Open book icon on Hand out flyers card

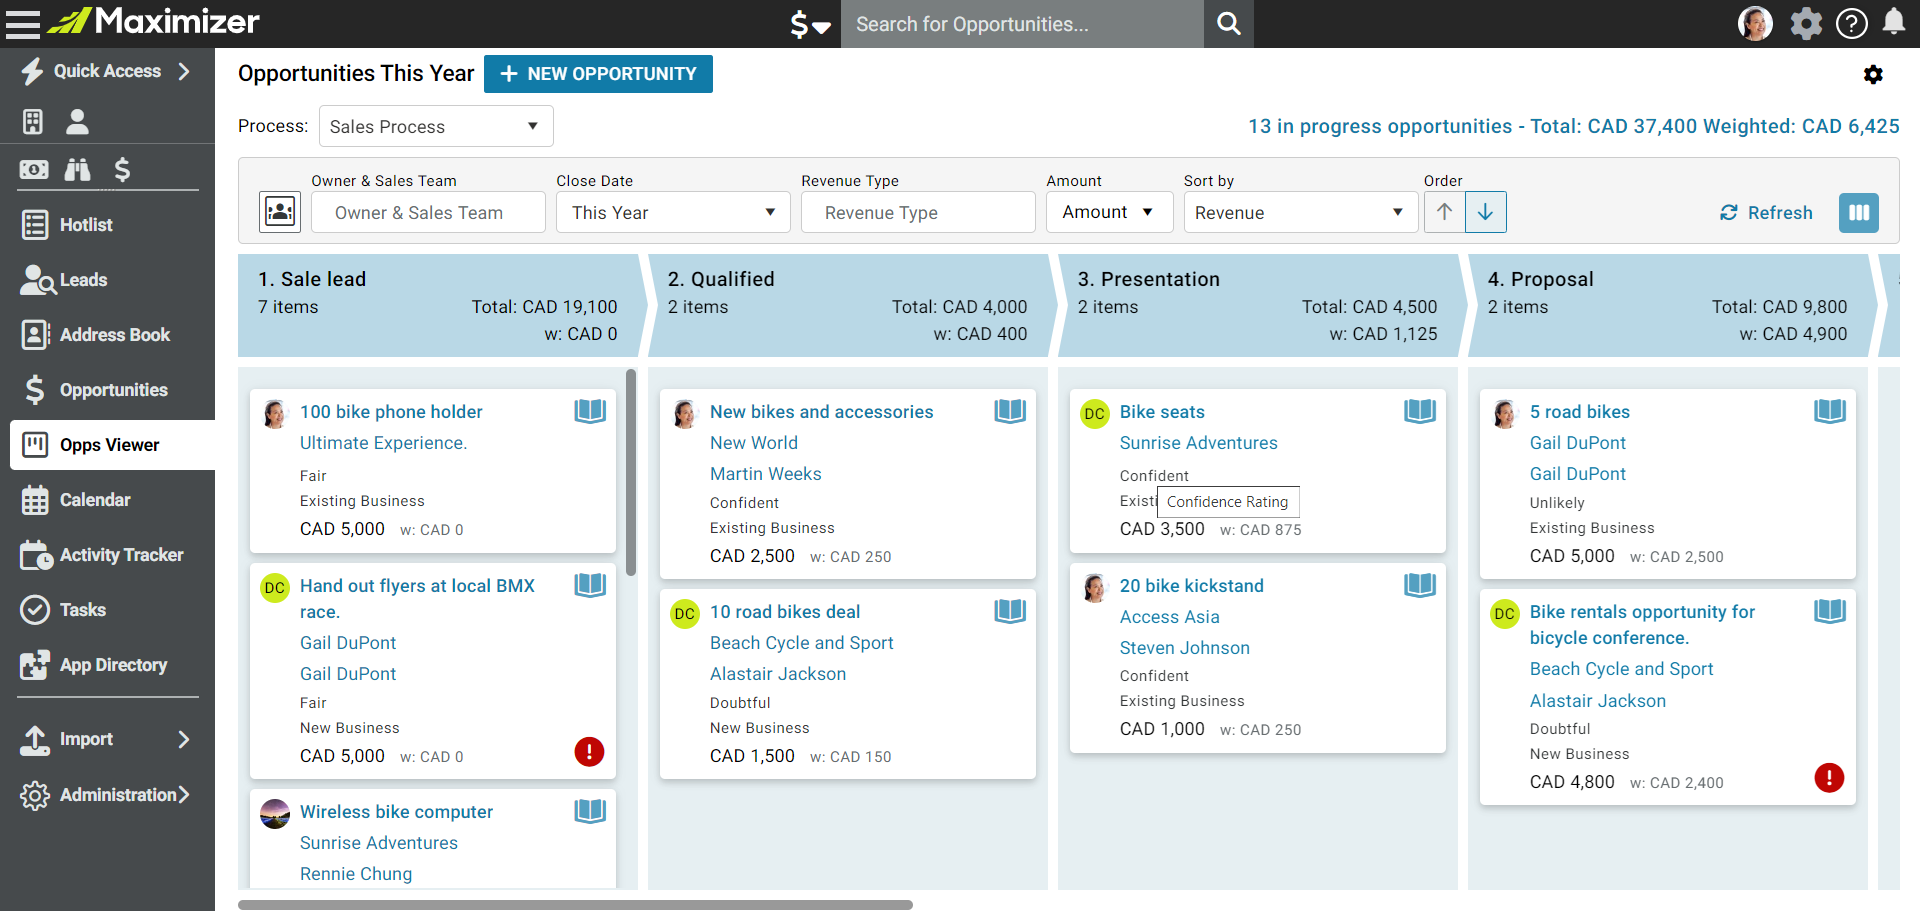590,585
